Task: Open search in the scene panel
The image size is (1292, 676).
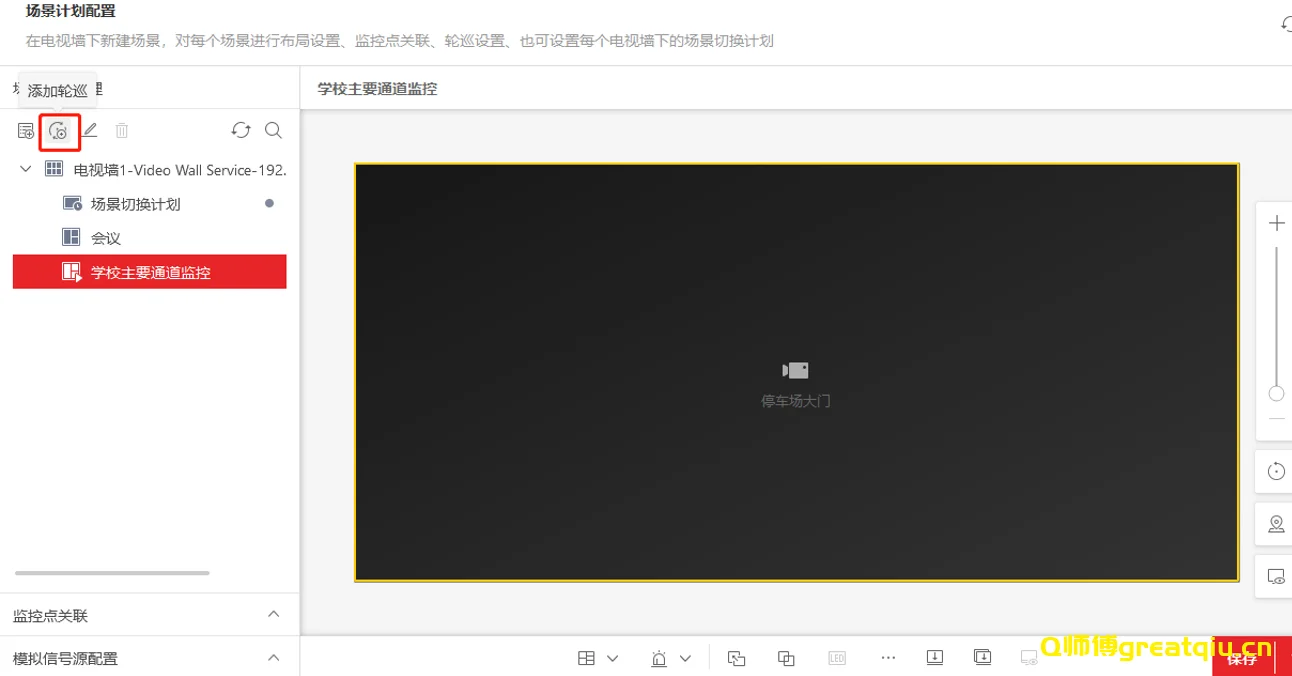Action: tap(273, 131)
